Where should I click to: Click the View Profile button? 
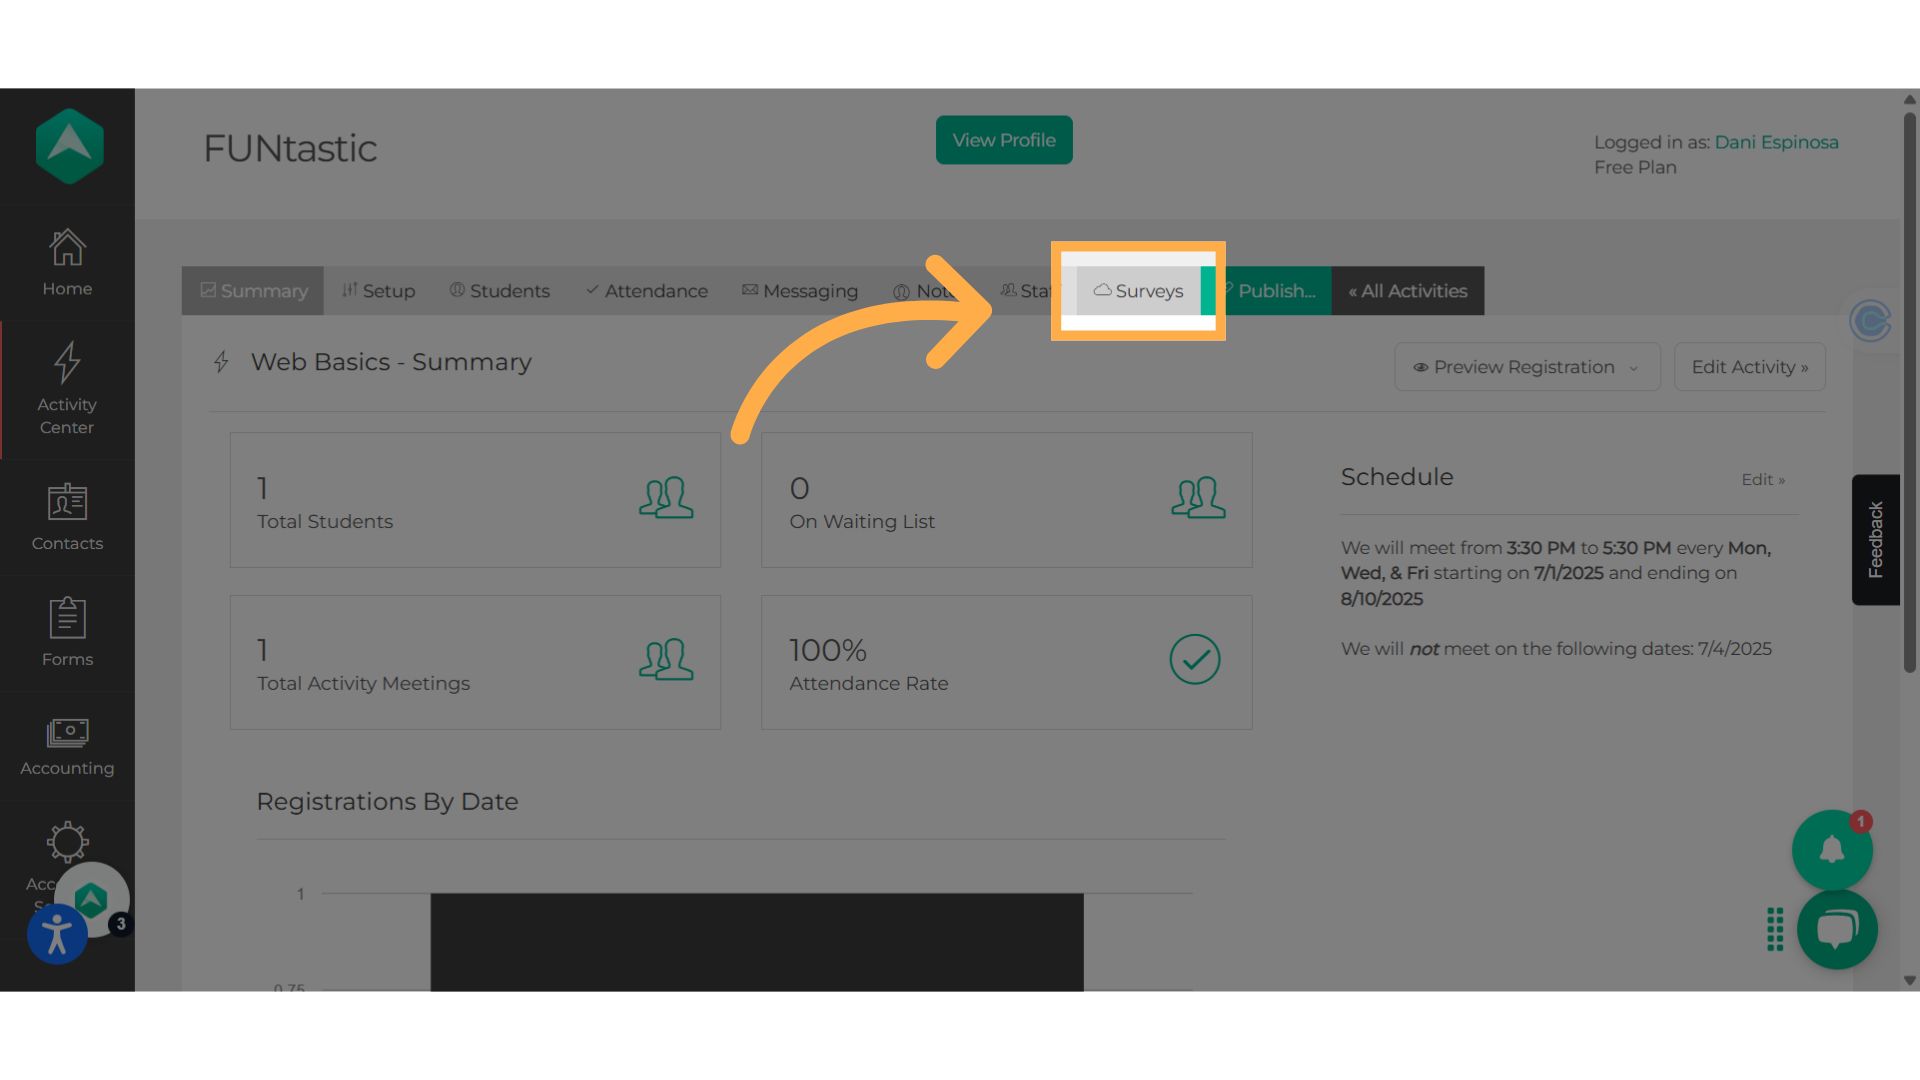1004,140
